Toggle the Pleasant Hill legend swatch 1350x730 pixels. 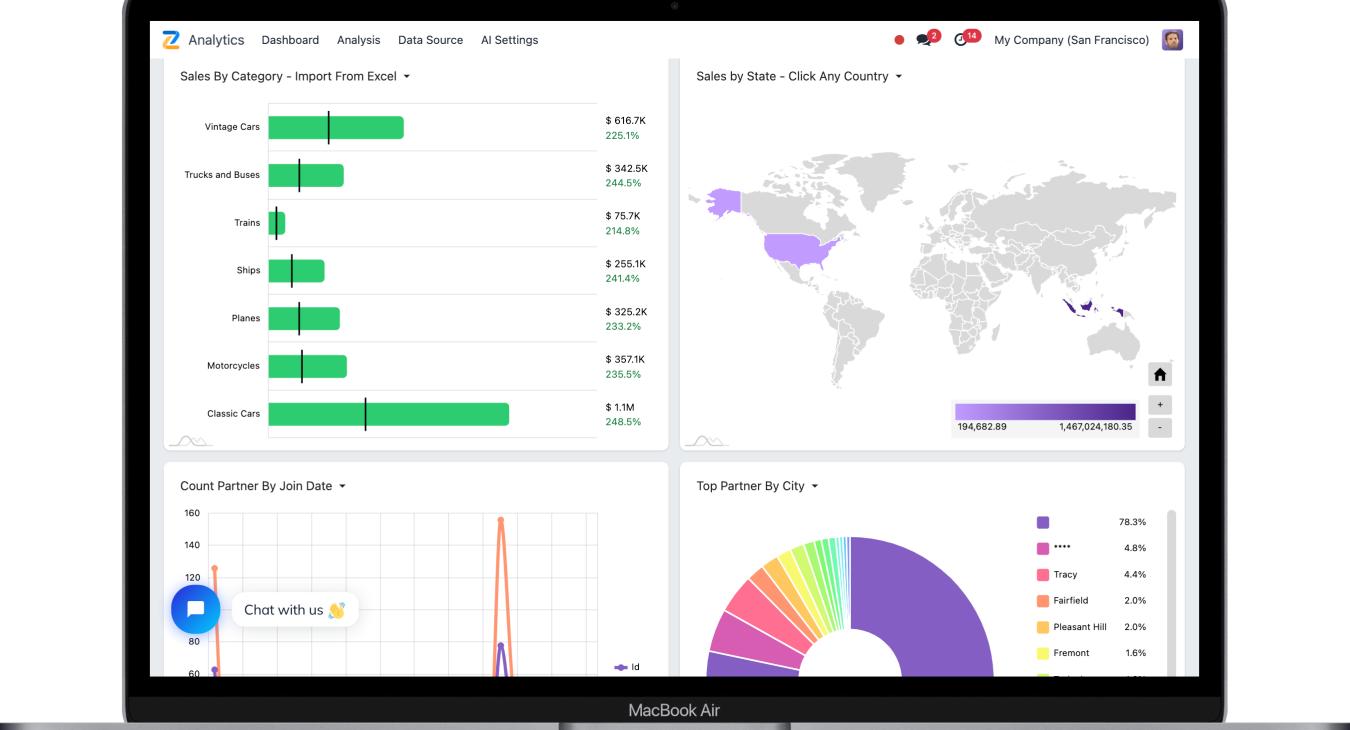pyautogui.click(x=1043, y=627)
